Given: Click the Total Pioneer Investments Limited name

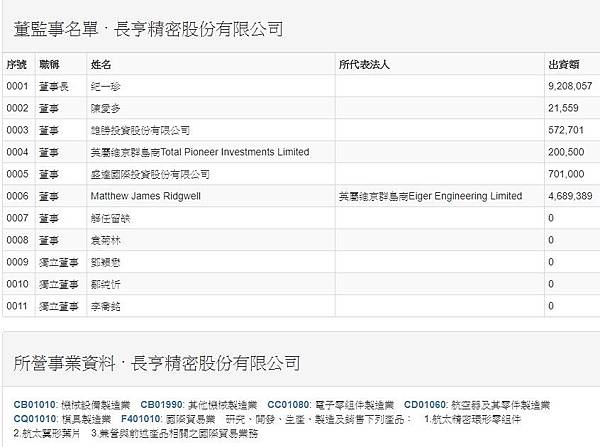Looking at the screenshot, I should pos(200,152).
